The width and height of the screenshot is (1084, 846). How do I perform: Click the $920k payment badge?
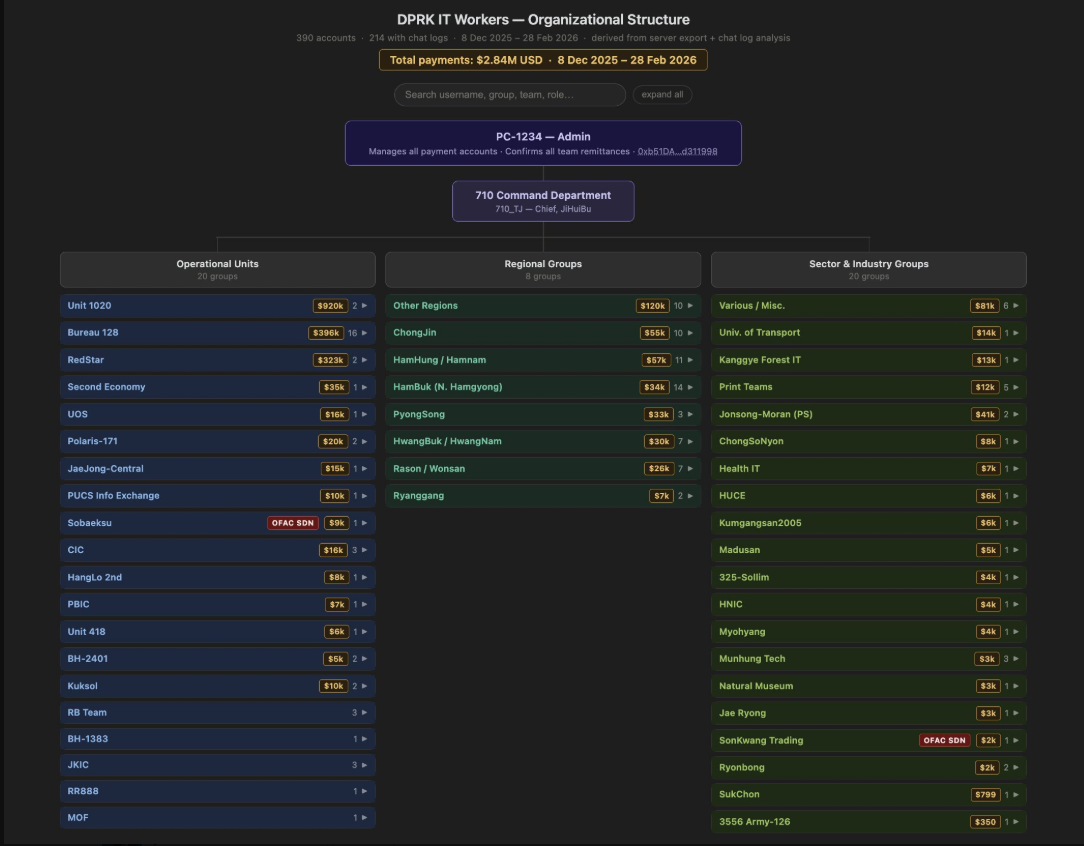pyautogui.click(x=330, y=306)
